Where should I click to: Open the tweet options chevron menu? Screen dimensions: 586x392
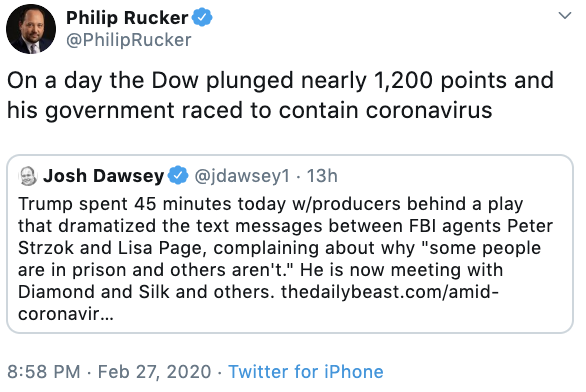(564, 16)
